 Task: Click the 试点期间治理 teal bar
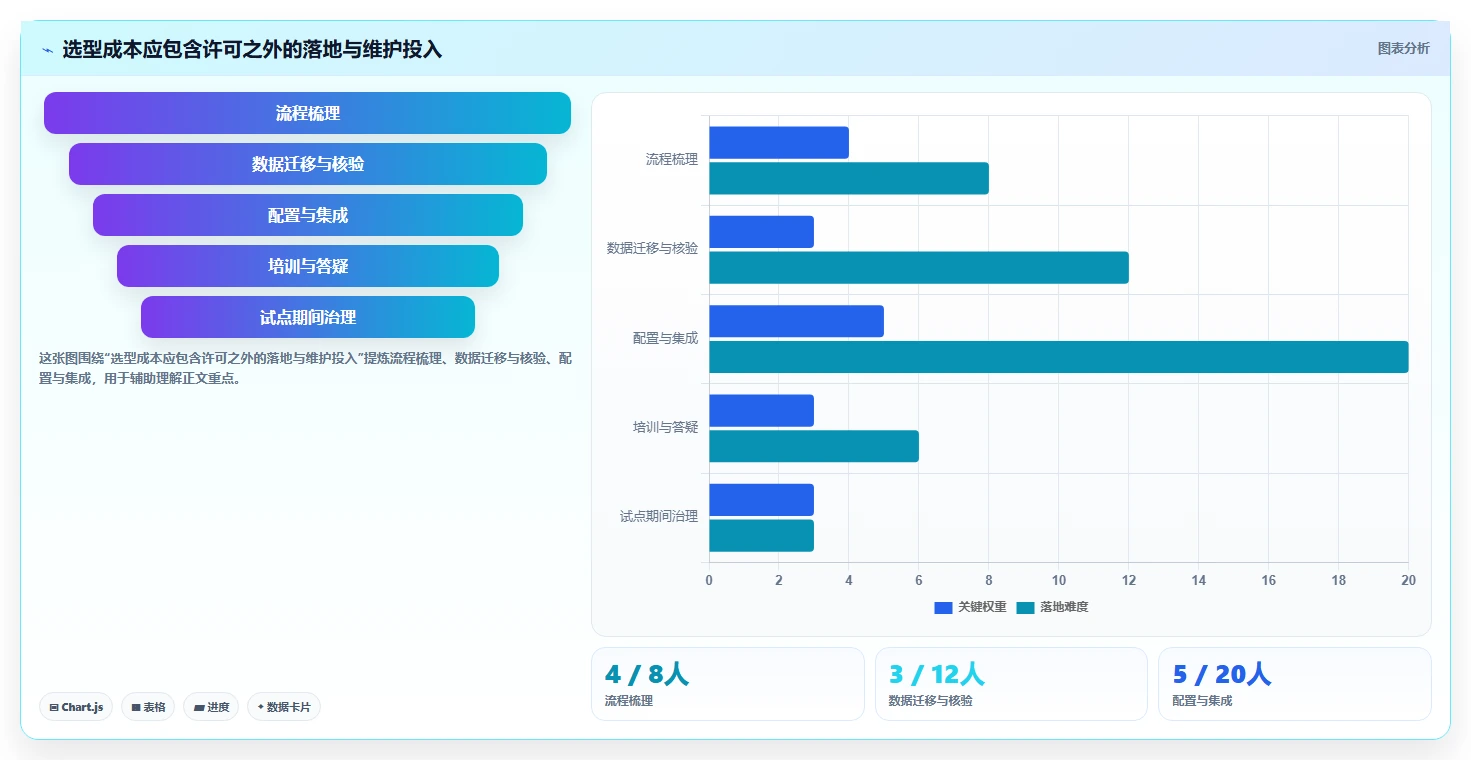761,535
